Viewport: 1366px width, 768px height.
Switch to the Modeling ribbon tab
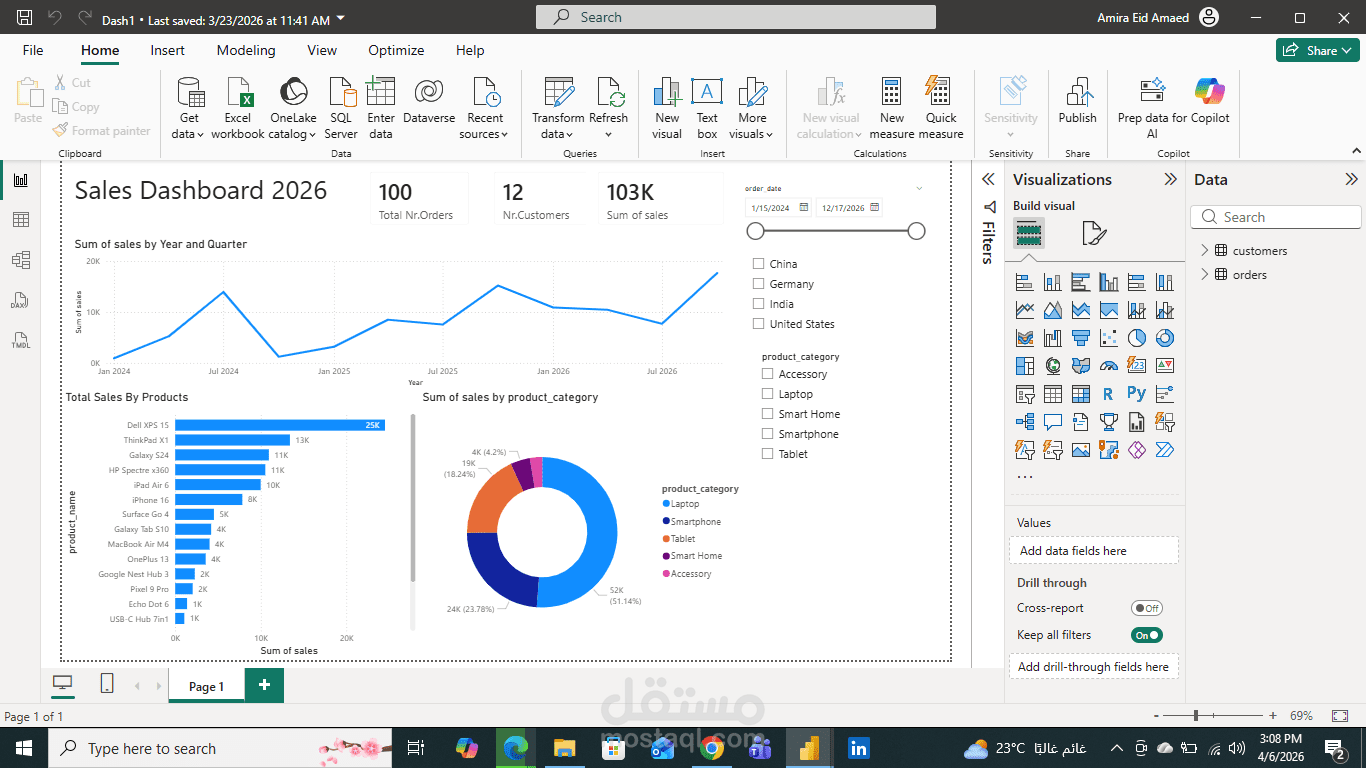[x=246, y=50]
